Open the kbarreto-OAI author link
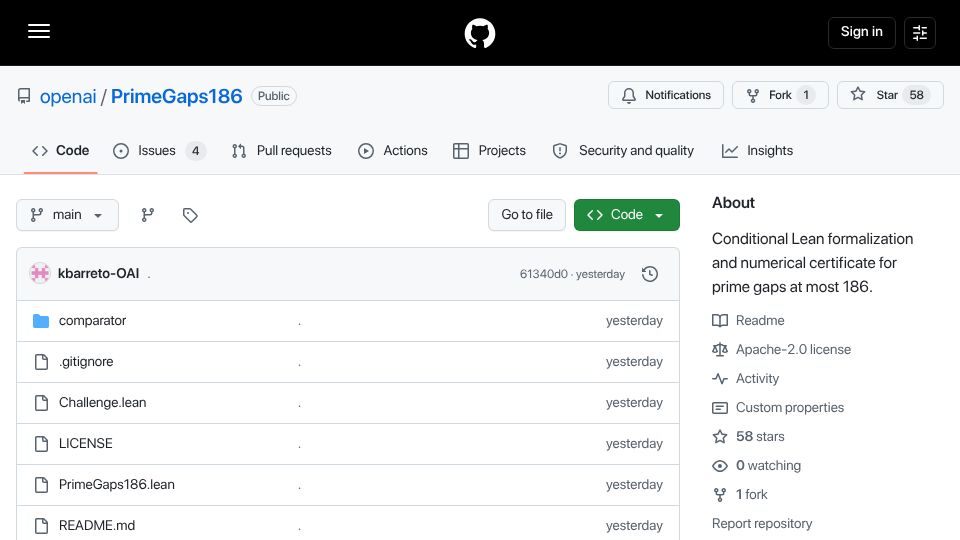The width and height of the screenshot is (960, 540). click(99, 274)
